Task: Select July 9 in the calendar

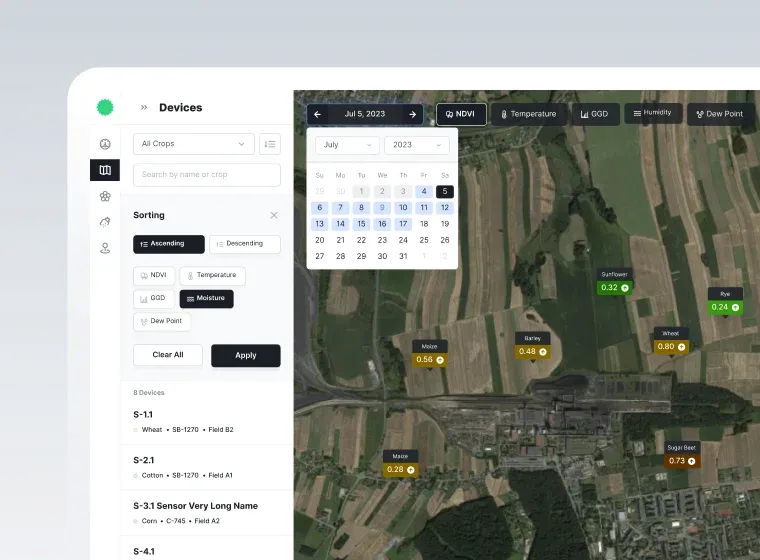Action: tap(382, 208)
